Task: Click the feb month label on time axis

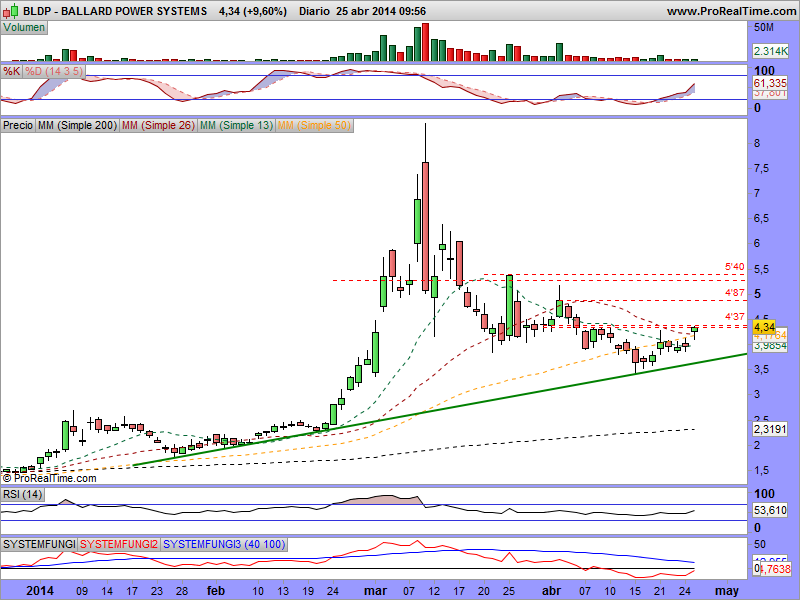Action: point(216,591)
